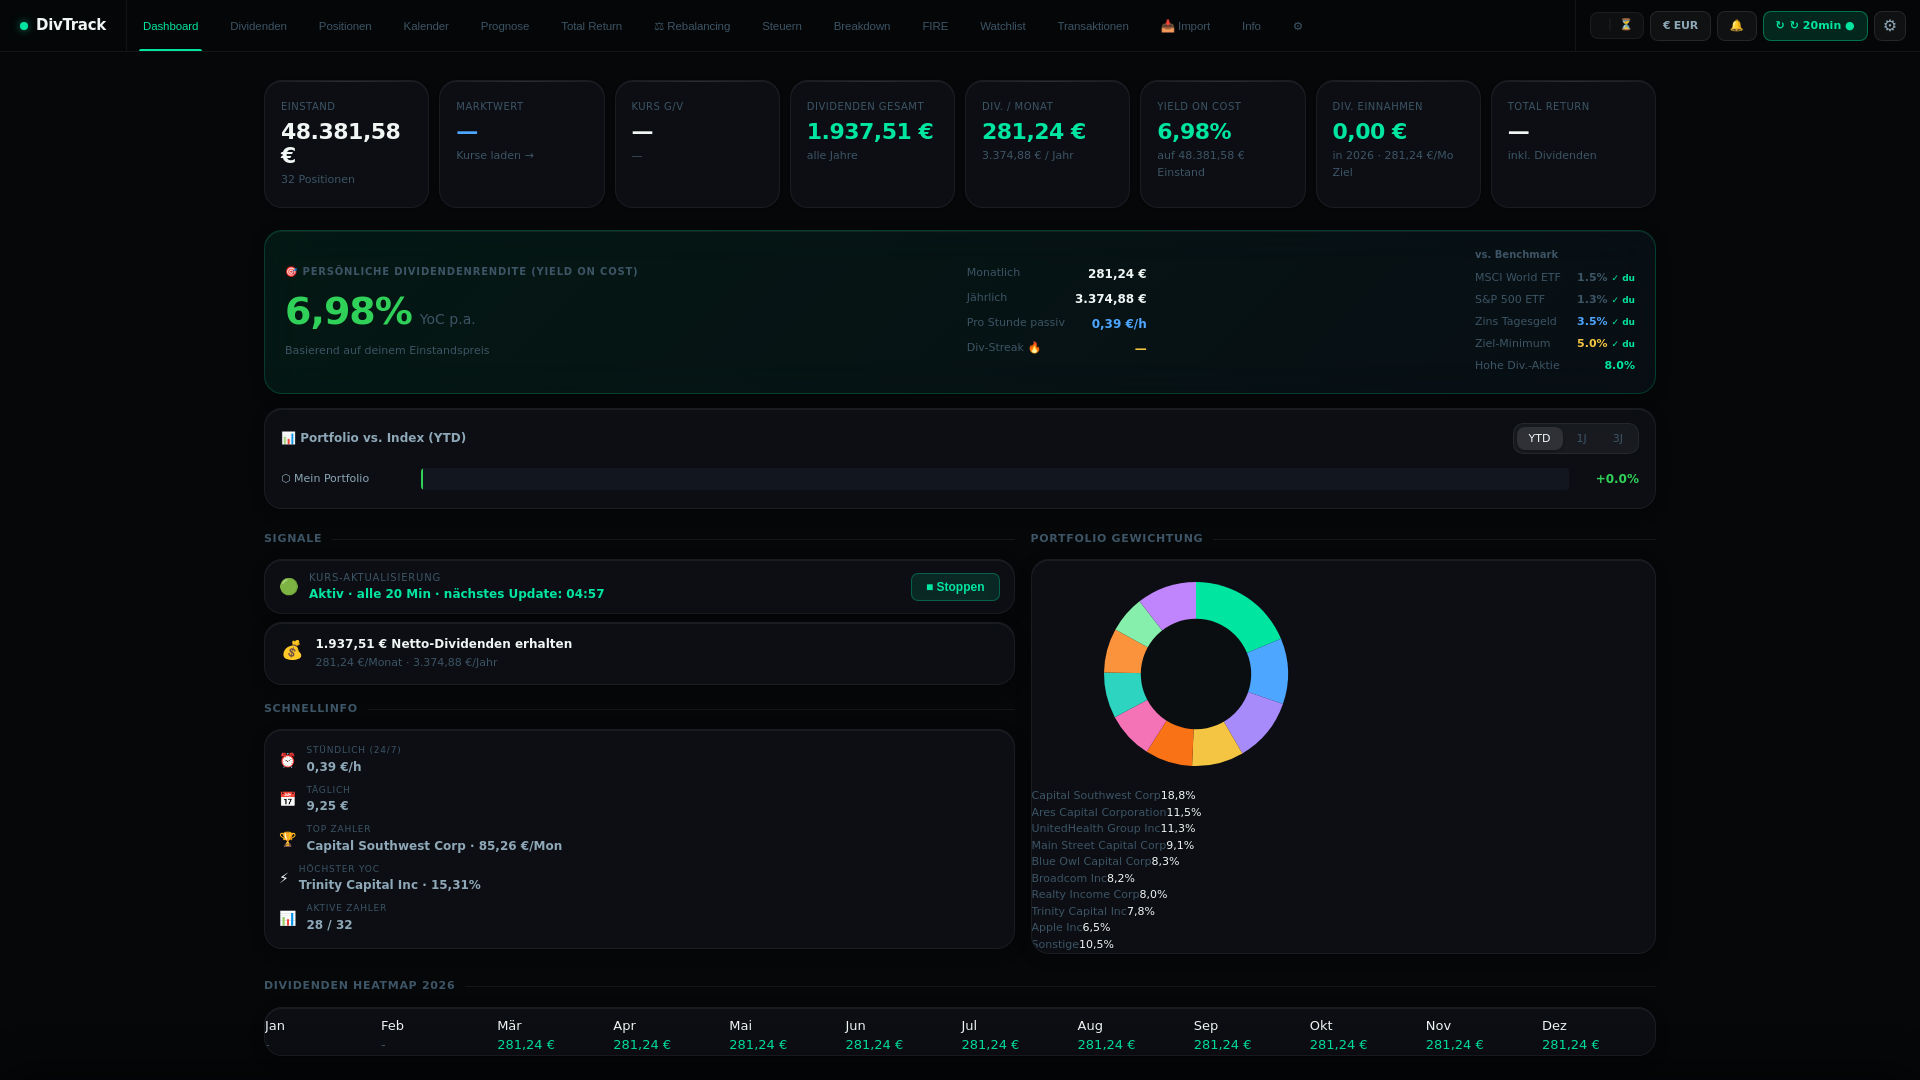Open the Total Return tab
The height and width of the screenshot is (1080, 1920).
click(591, 26)
